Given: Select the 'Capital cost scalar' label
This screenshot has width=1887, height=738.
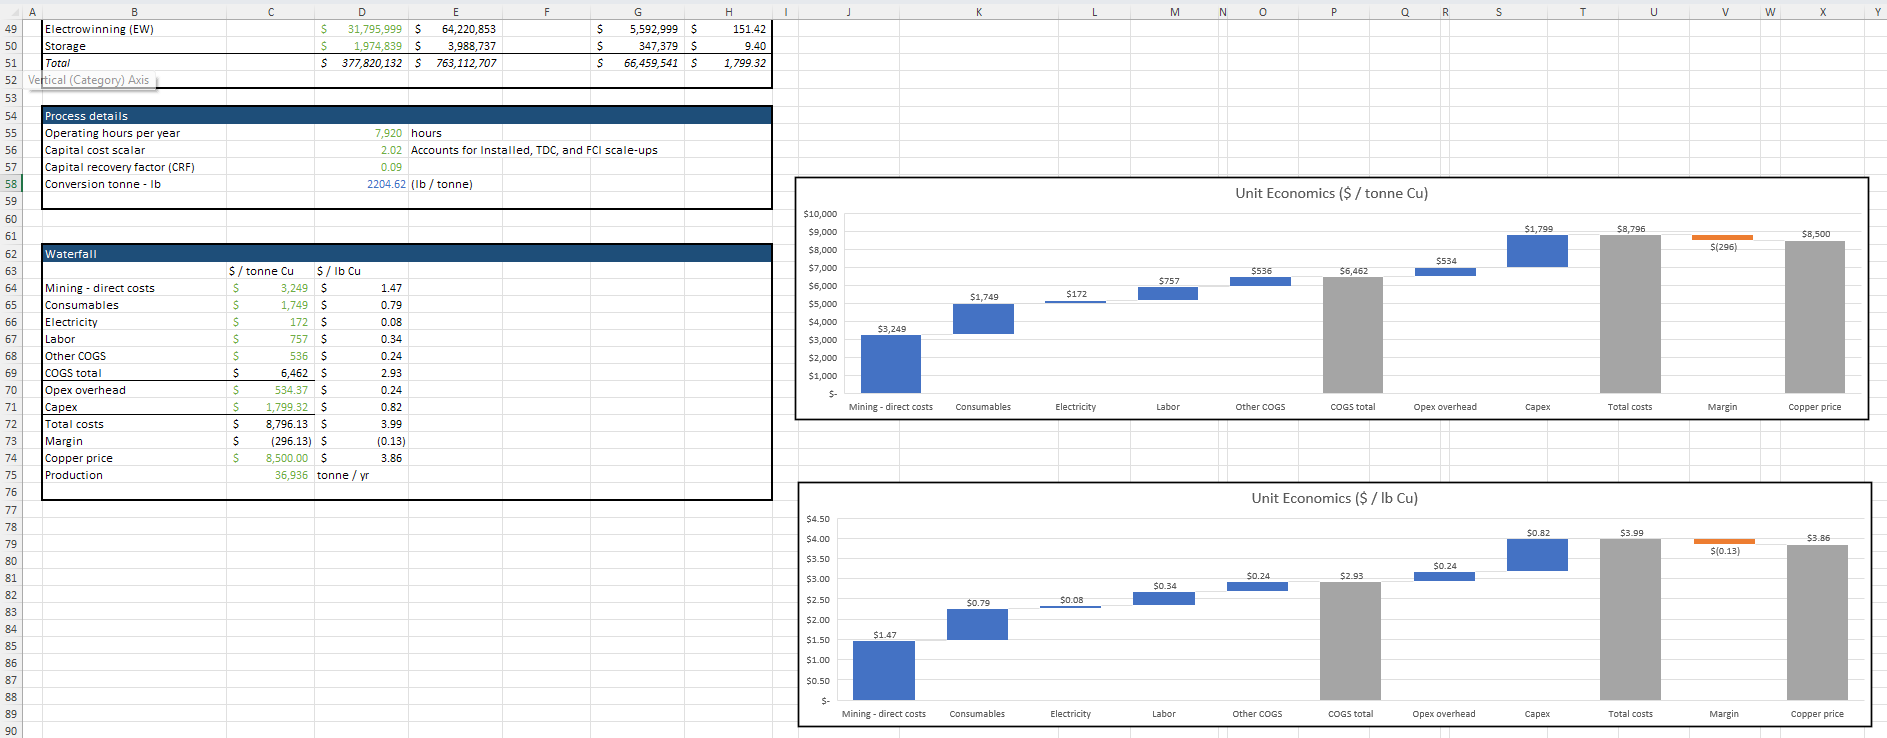Looking at the screenshot, I should (134, 150).
